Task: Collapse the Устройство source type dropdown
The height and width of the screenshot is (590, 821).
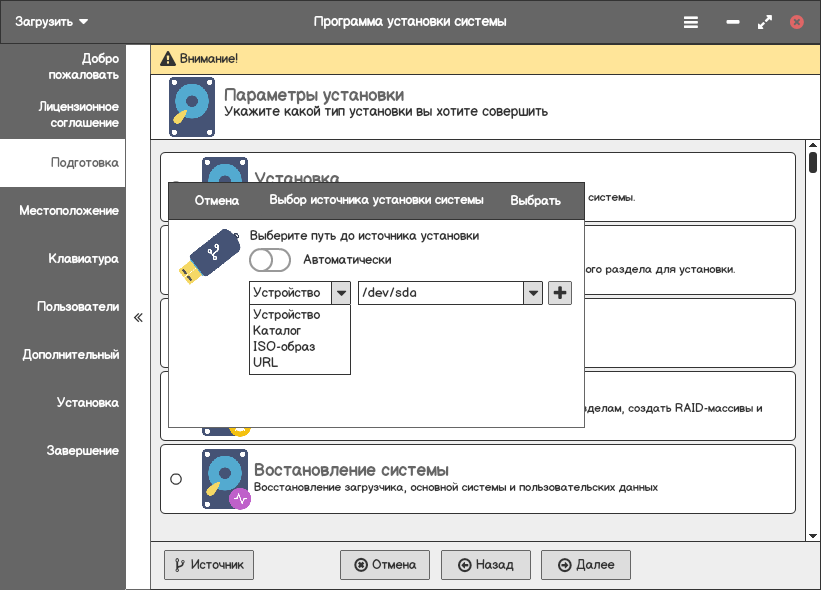Action: coord(341,293)
